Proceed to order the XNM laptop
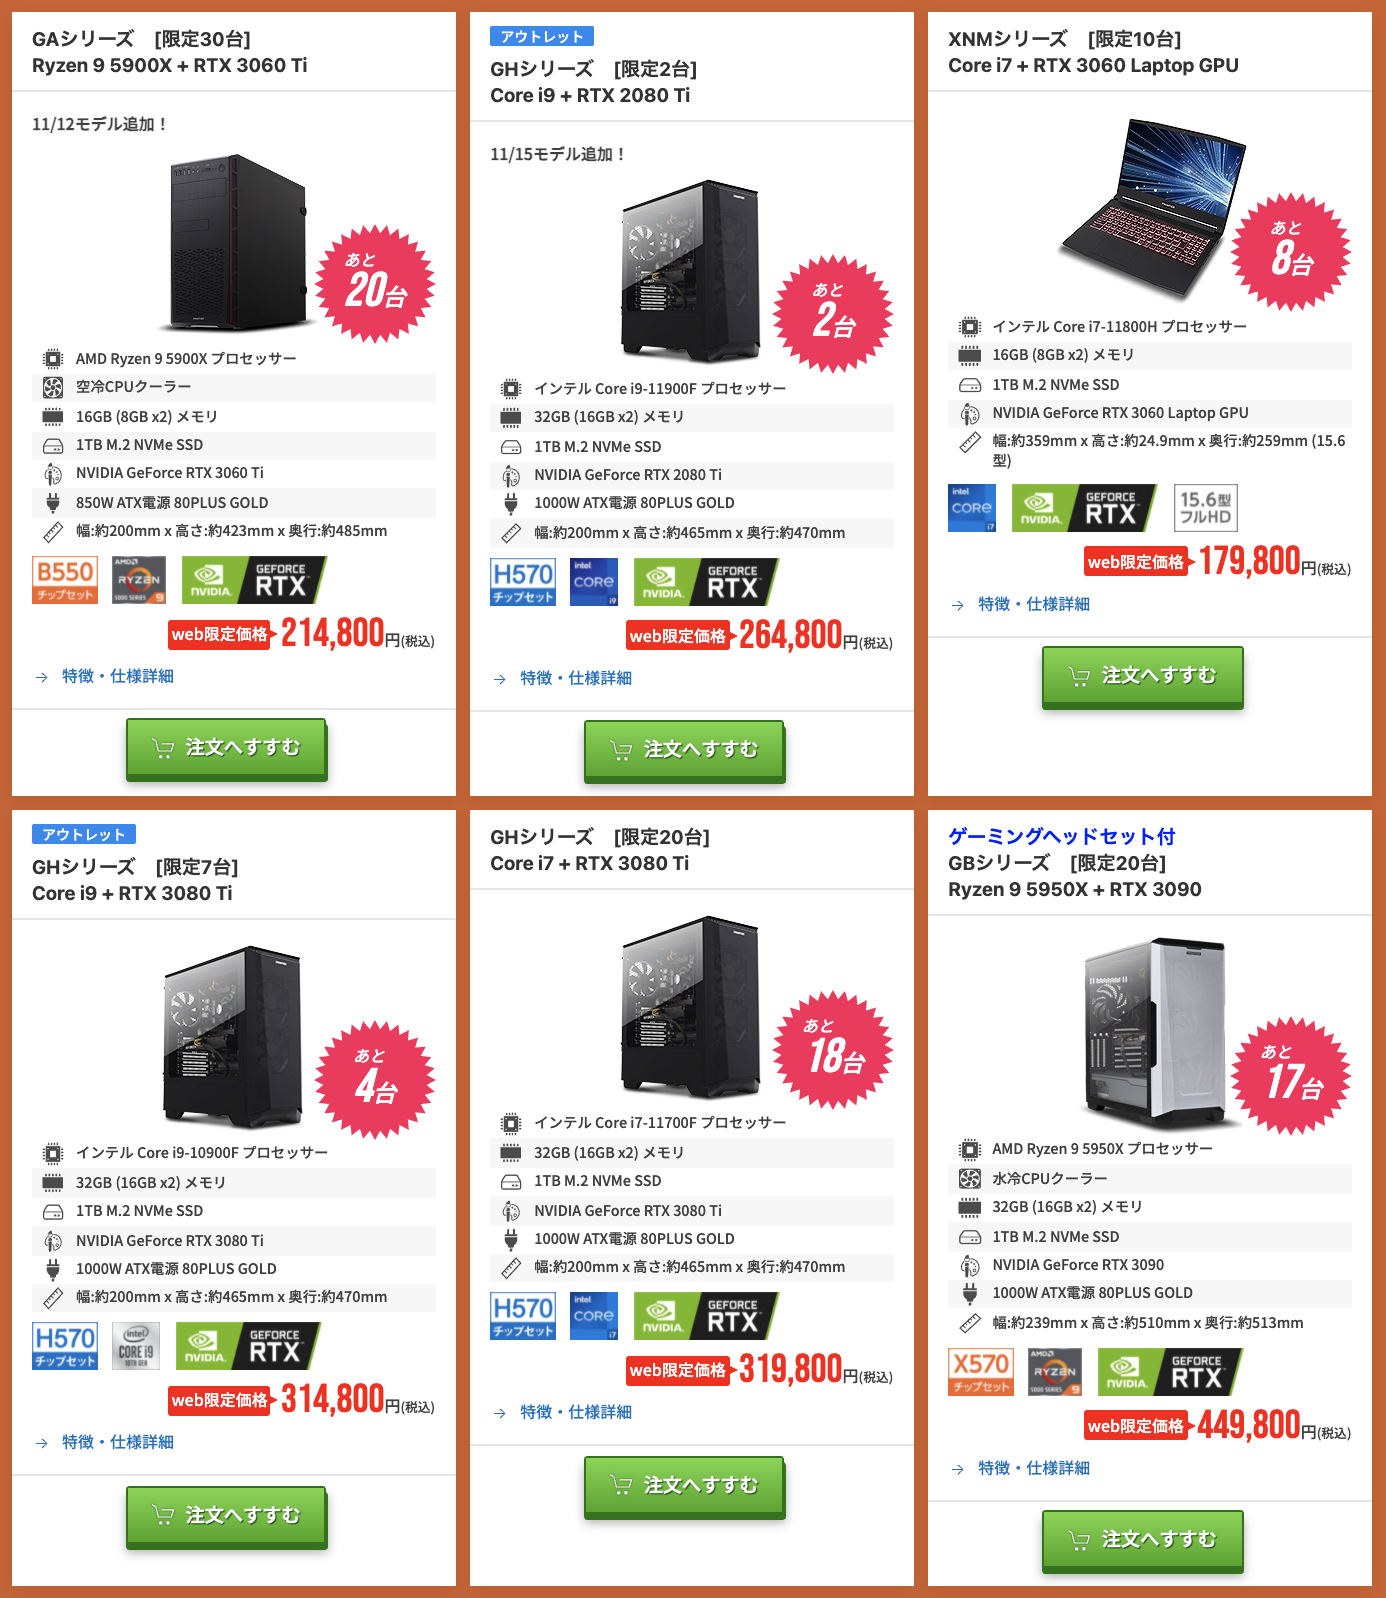 pos(1143,677)
